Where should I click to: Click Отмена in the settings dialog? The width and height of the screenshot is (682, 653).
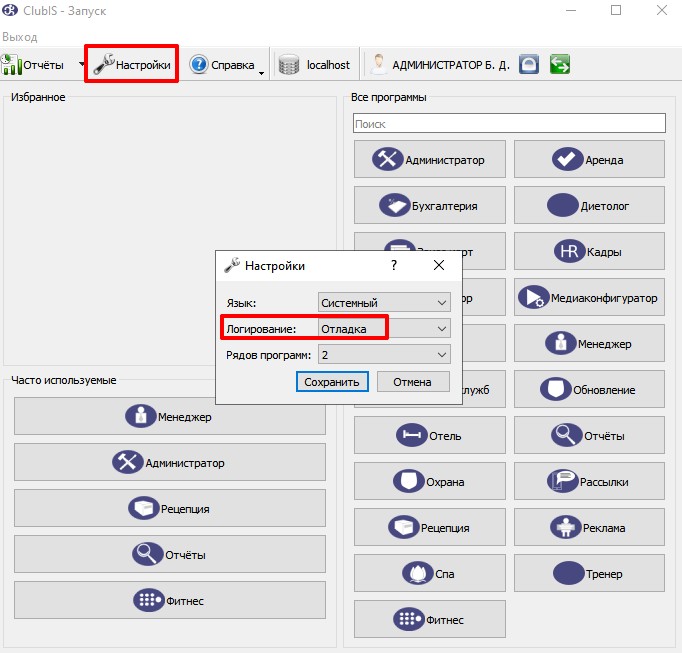pos(413,382)
